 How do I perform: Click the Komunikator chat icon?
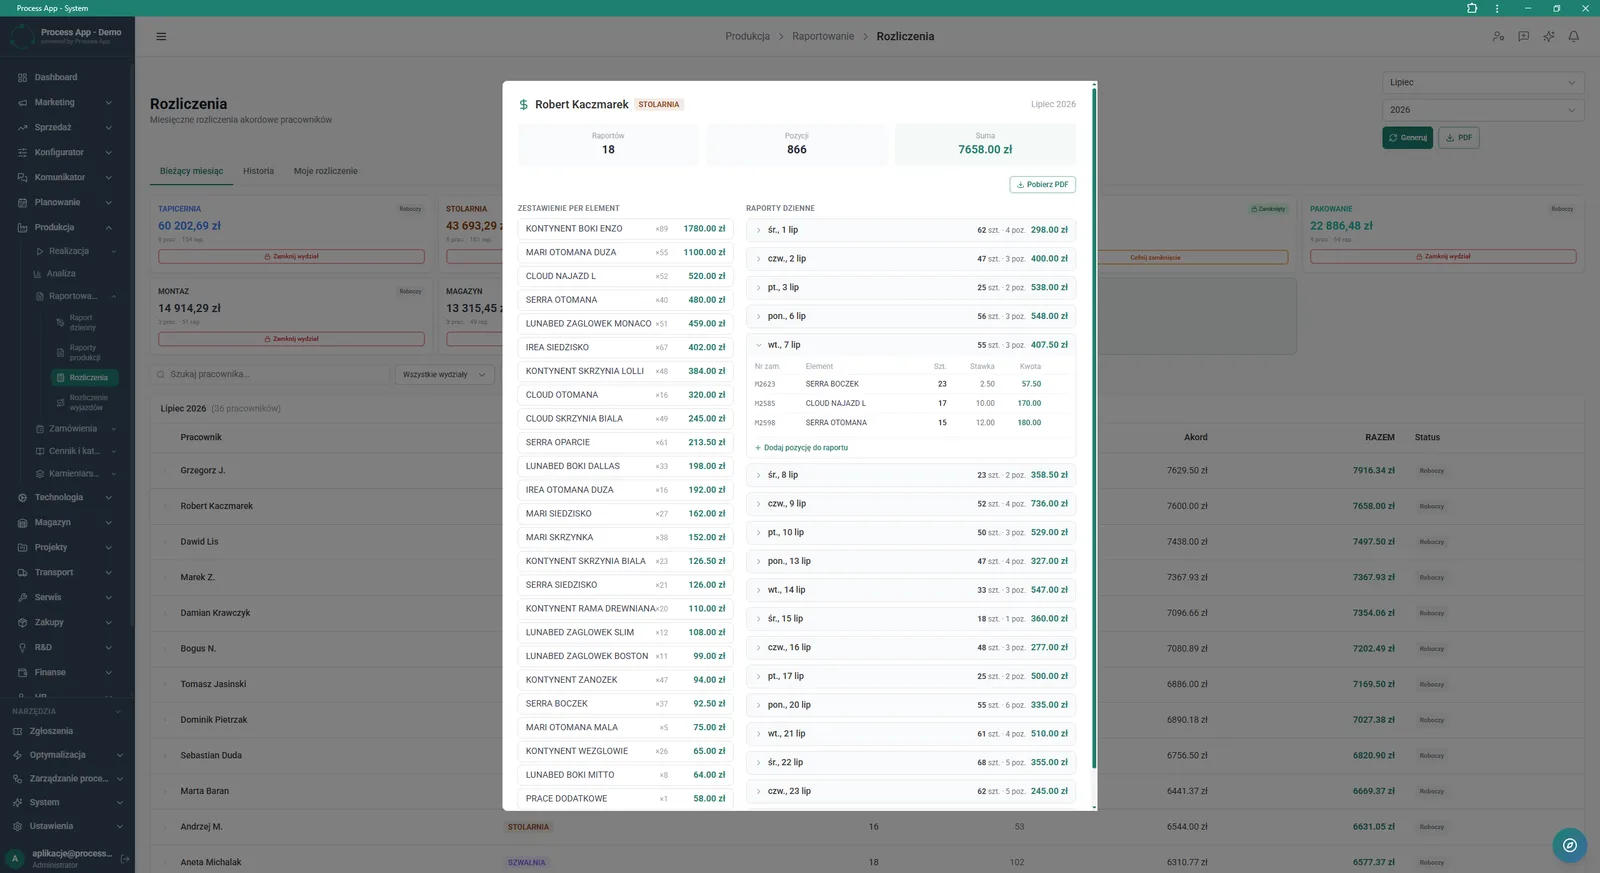pyautogui.click(x=22, y=177)
